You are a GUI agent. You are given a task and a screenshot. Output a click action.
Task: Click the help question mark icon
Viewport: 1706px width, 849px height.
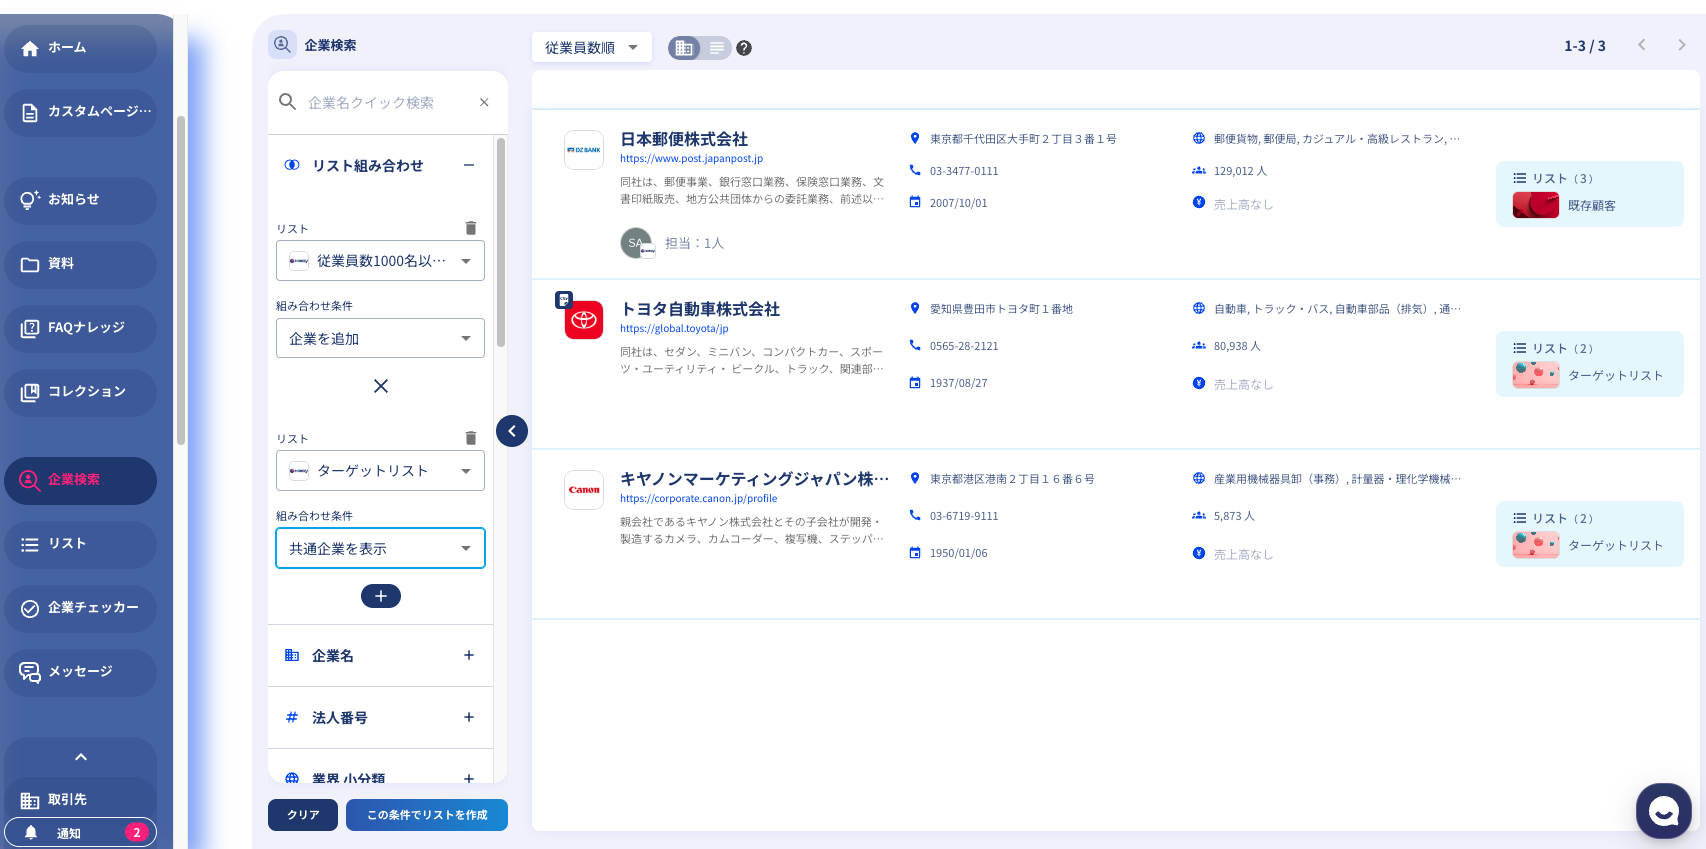point(744,48)
